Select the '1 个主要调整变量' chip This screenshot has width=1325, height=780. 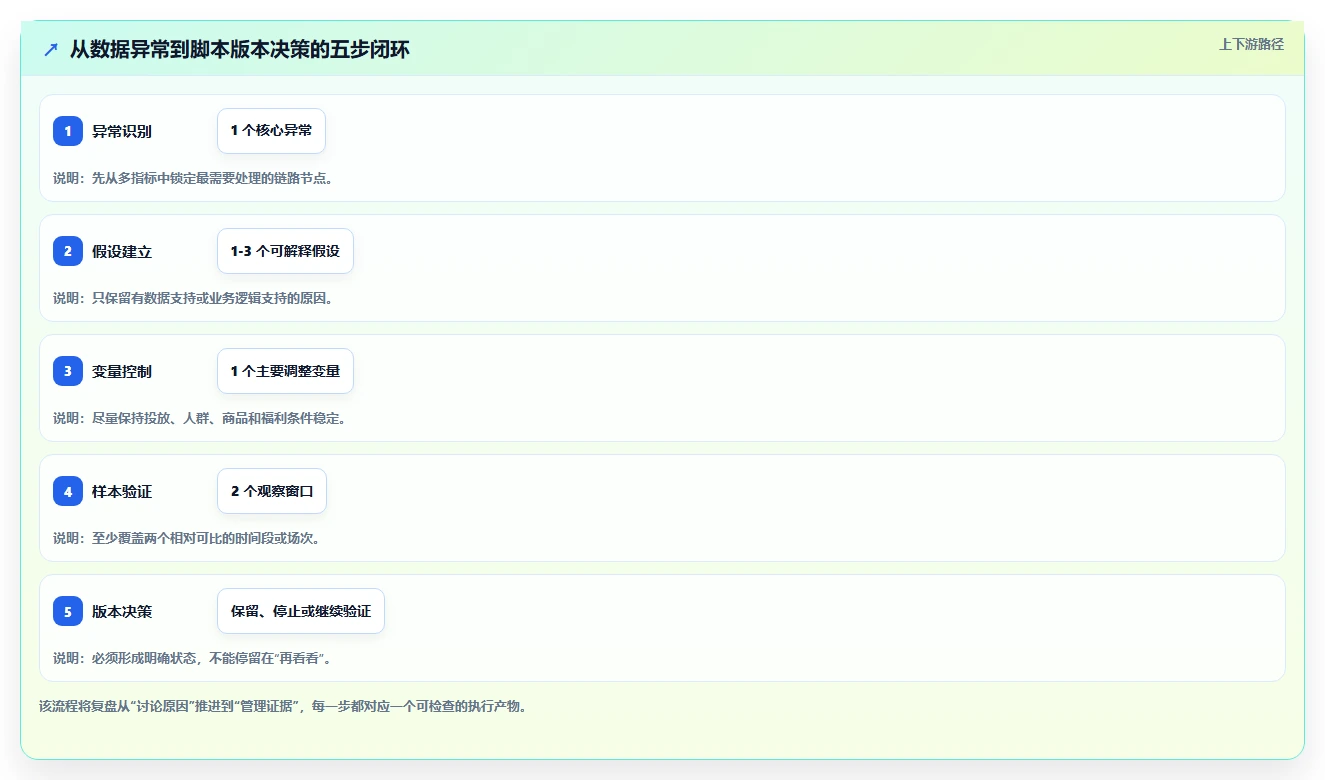285,371
